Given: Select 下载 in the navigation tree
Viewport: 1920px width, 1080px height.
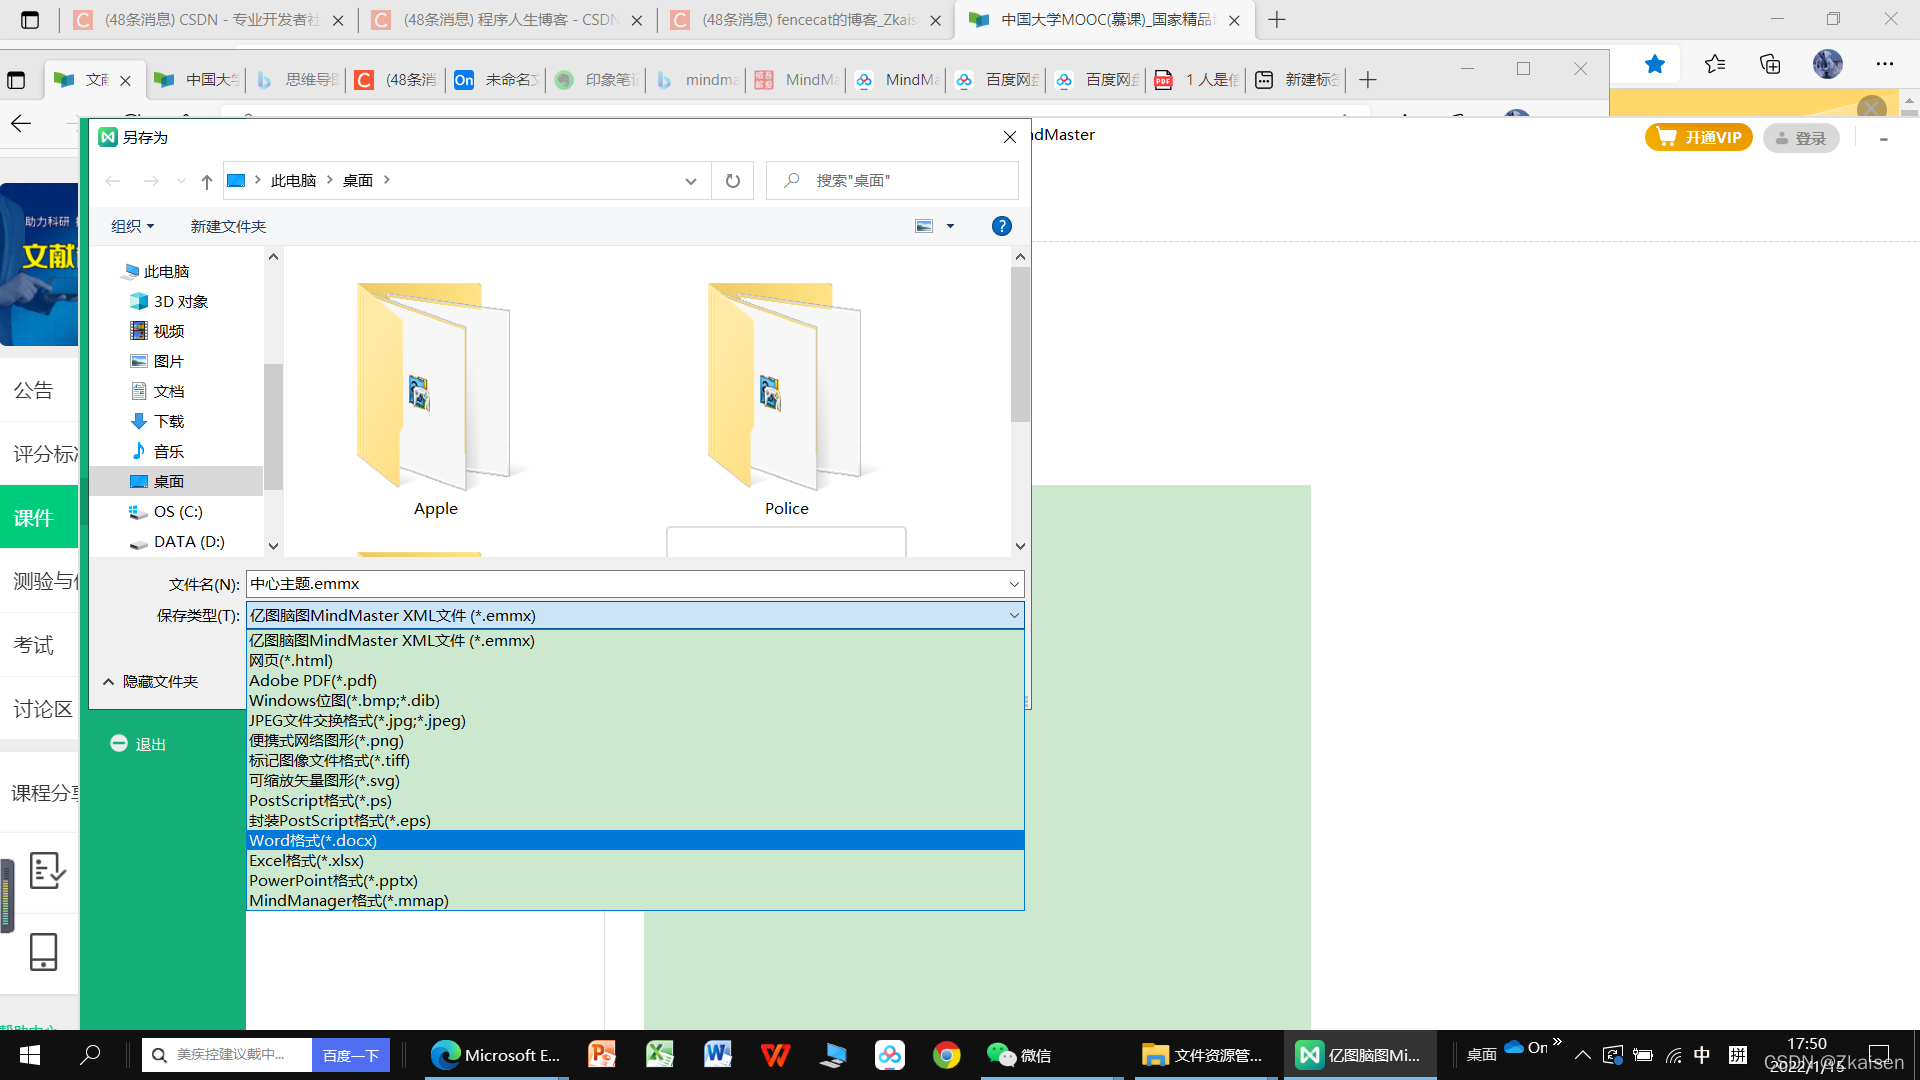Looking at the screenshot, I should [x=168, y=422].
